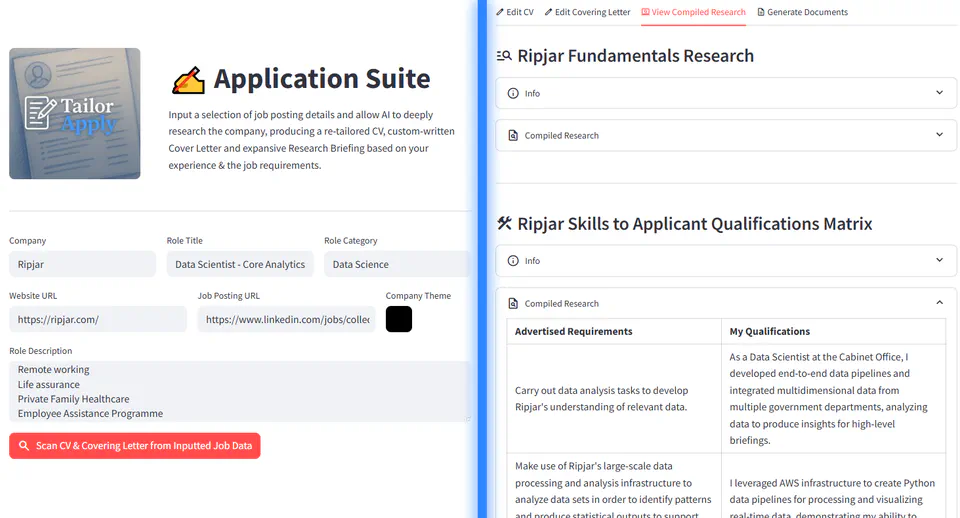Viewport: 960px width, 518px height.
Task: Click the Role Category field with Data Science
Action: 397,264
